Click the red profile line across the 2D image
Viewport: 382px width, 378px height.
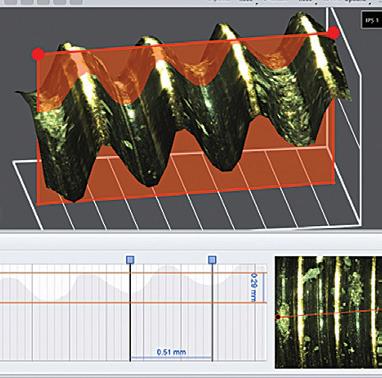tap(330, 313)
